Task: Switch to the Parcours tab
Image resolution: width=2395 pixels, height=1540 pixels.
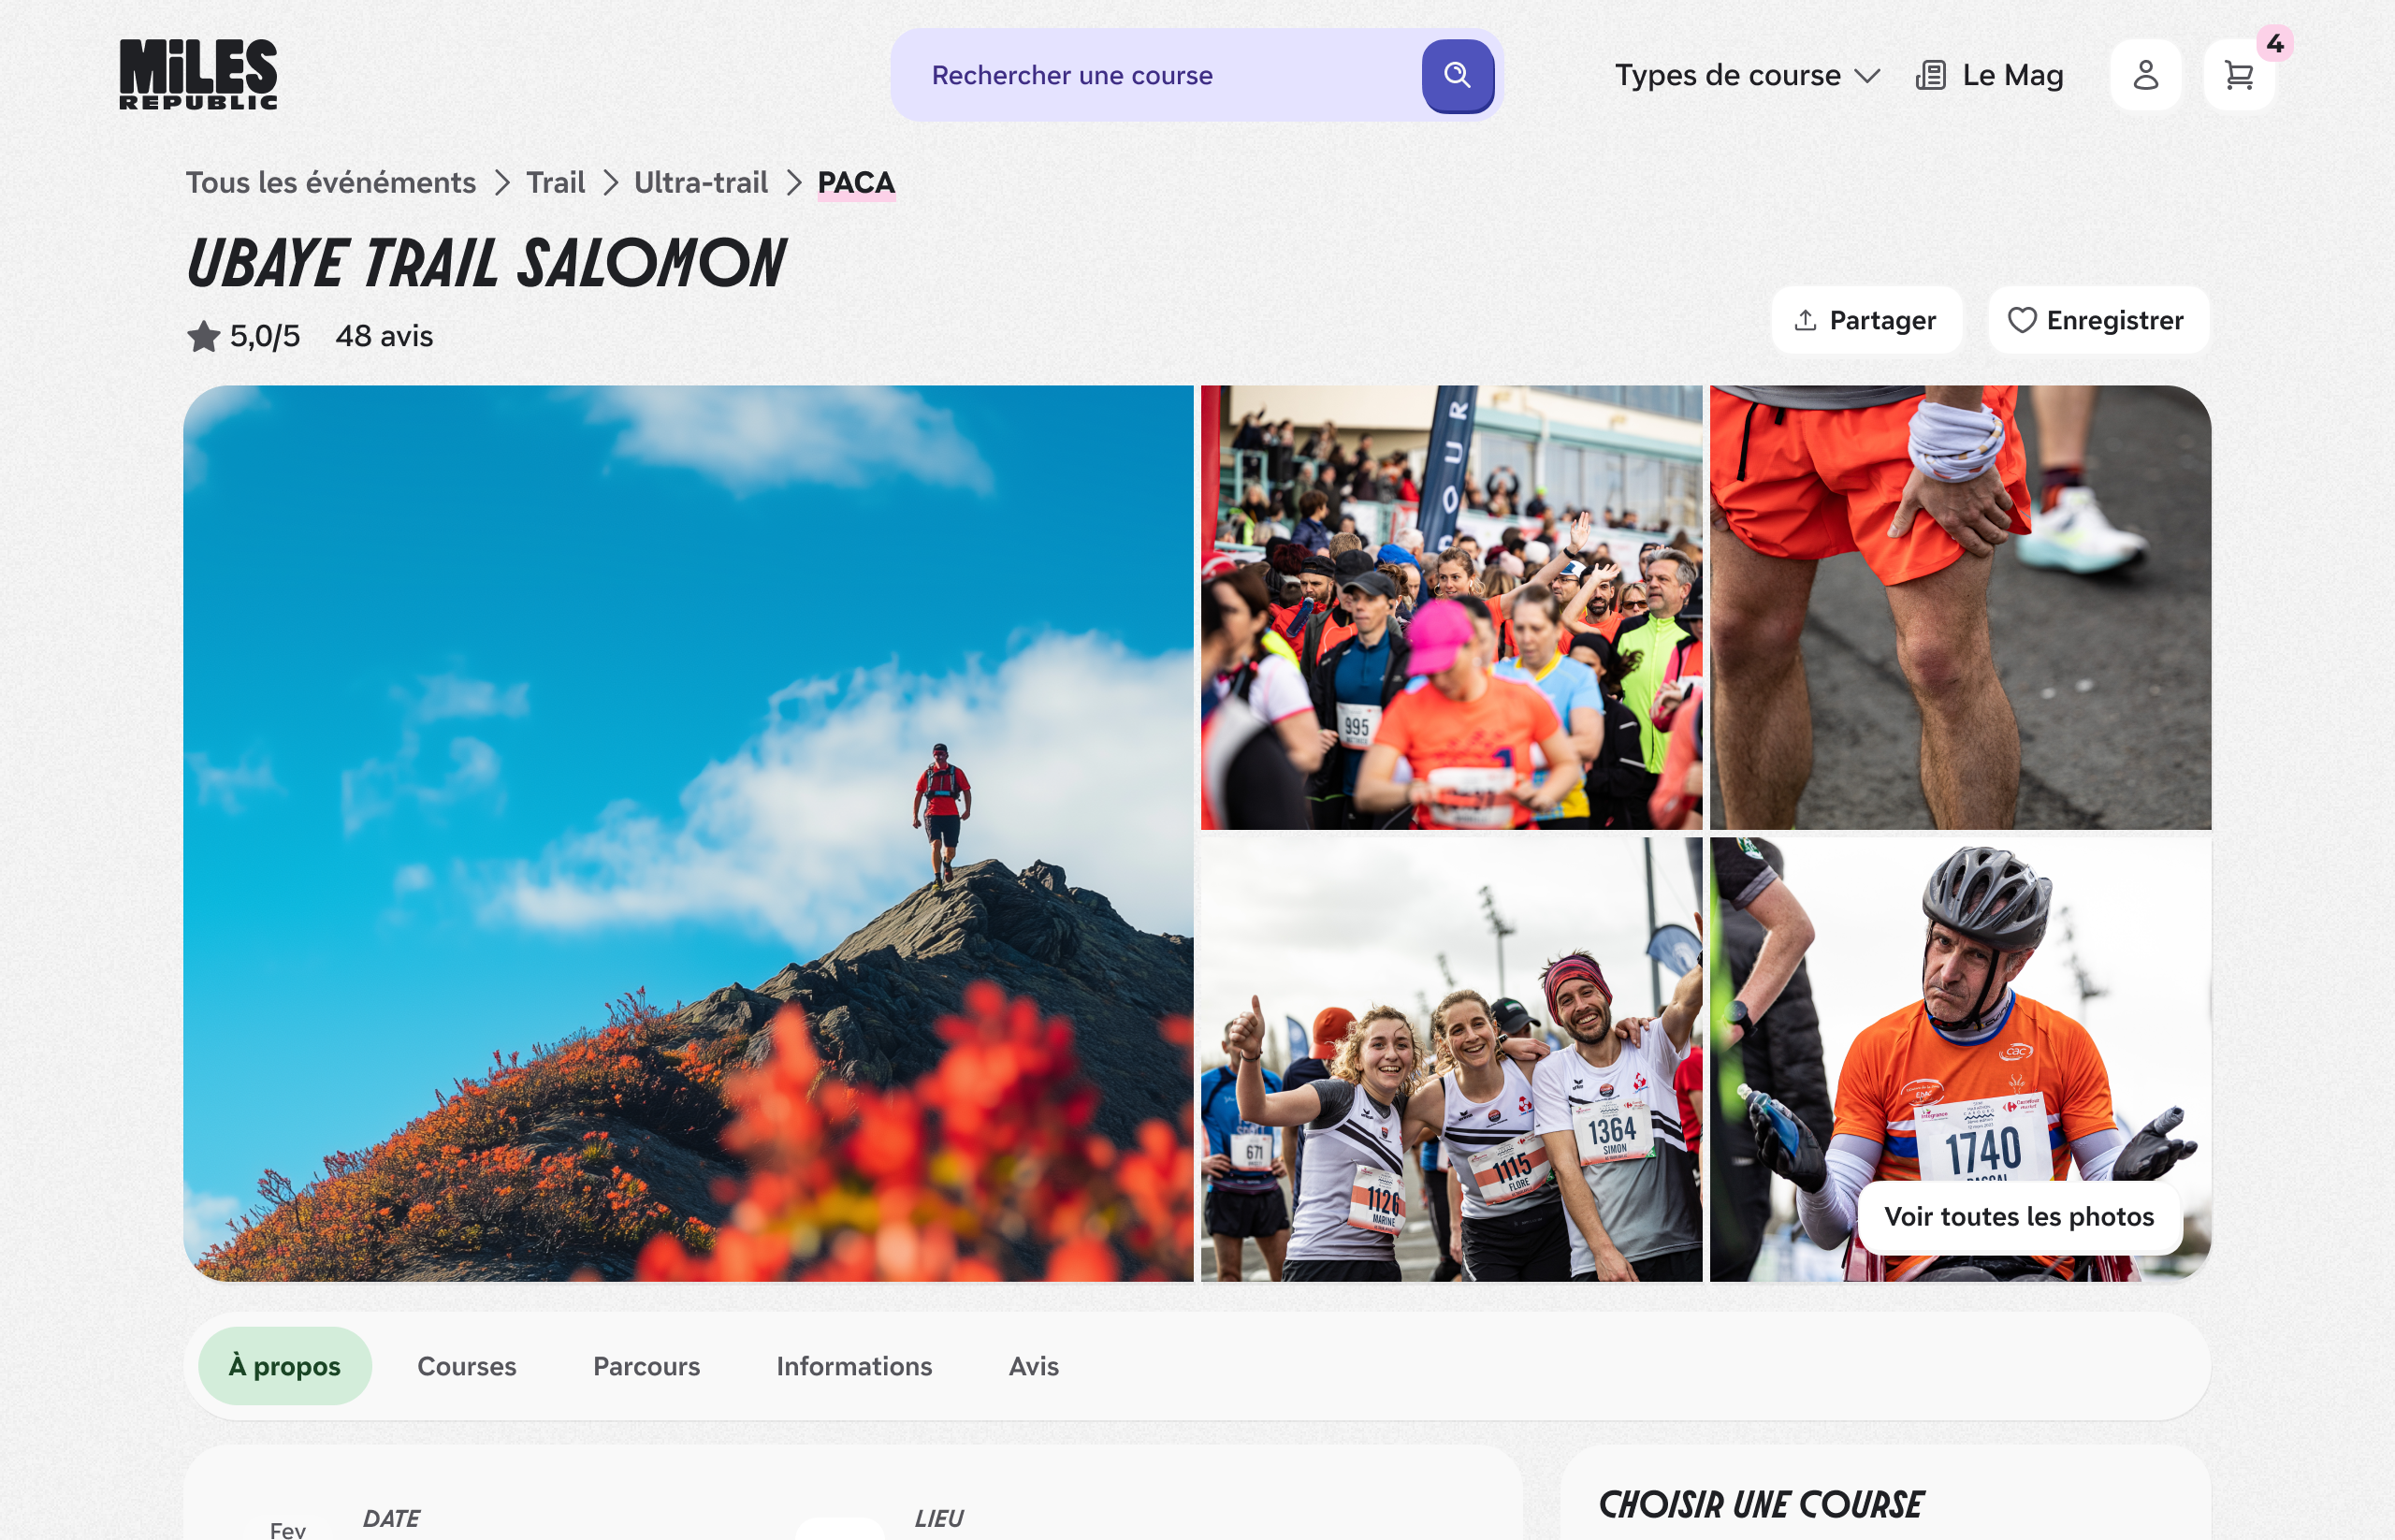Action: [646, 1366]
